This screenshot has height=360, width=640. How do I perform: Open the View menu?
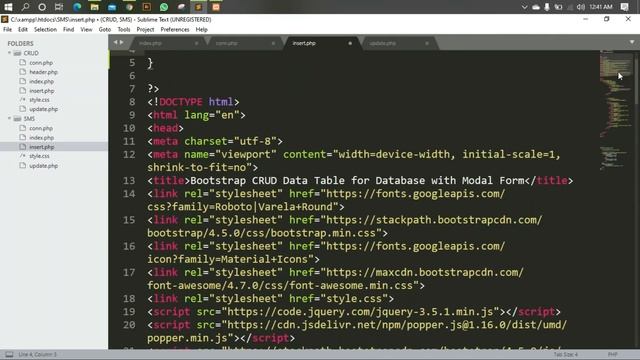[x=86, y=29]
